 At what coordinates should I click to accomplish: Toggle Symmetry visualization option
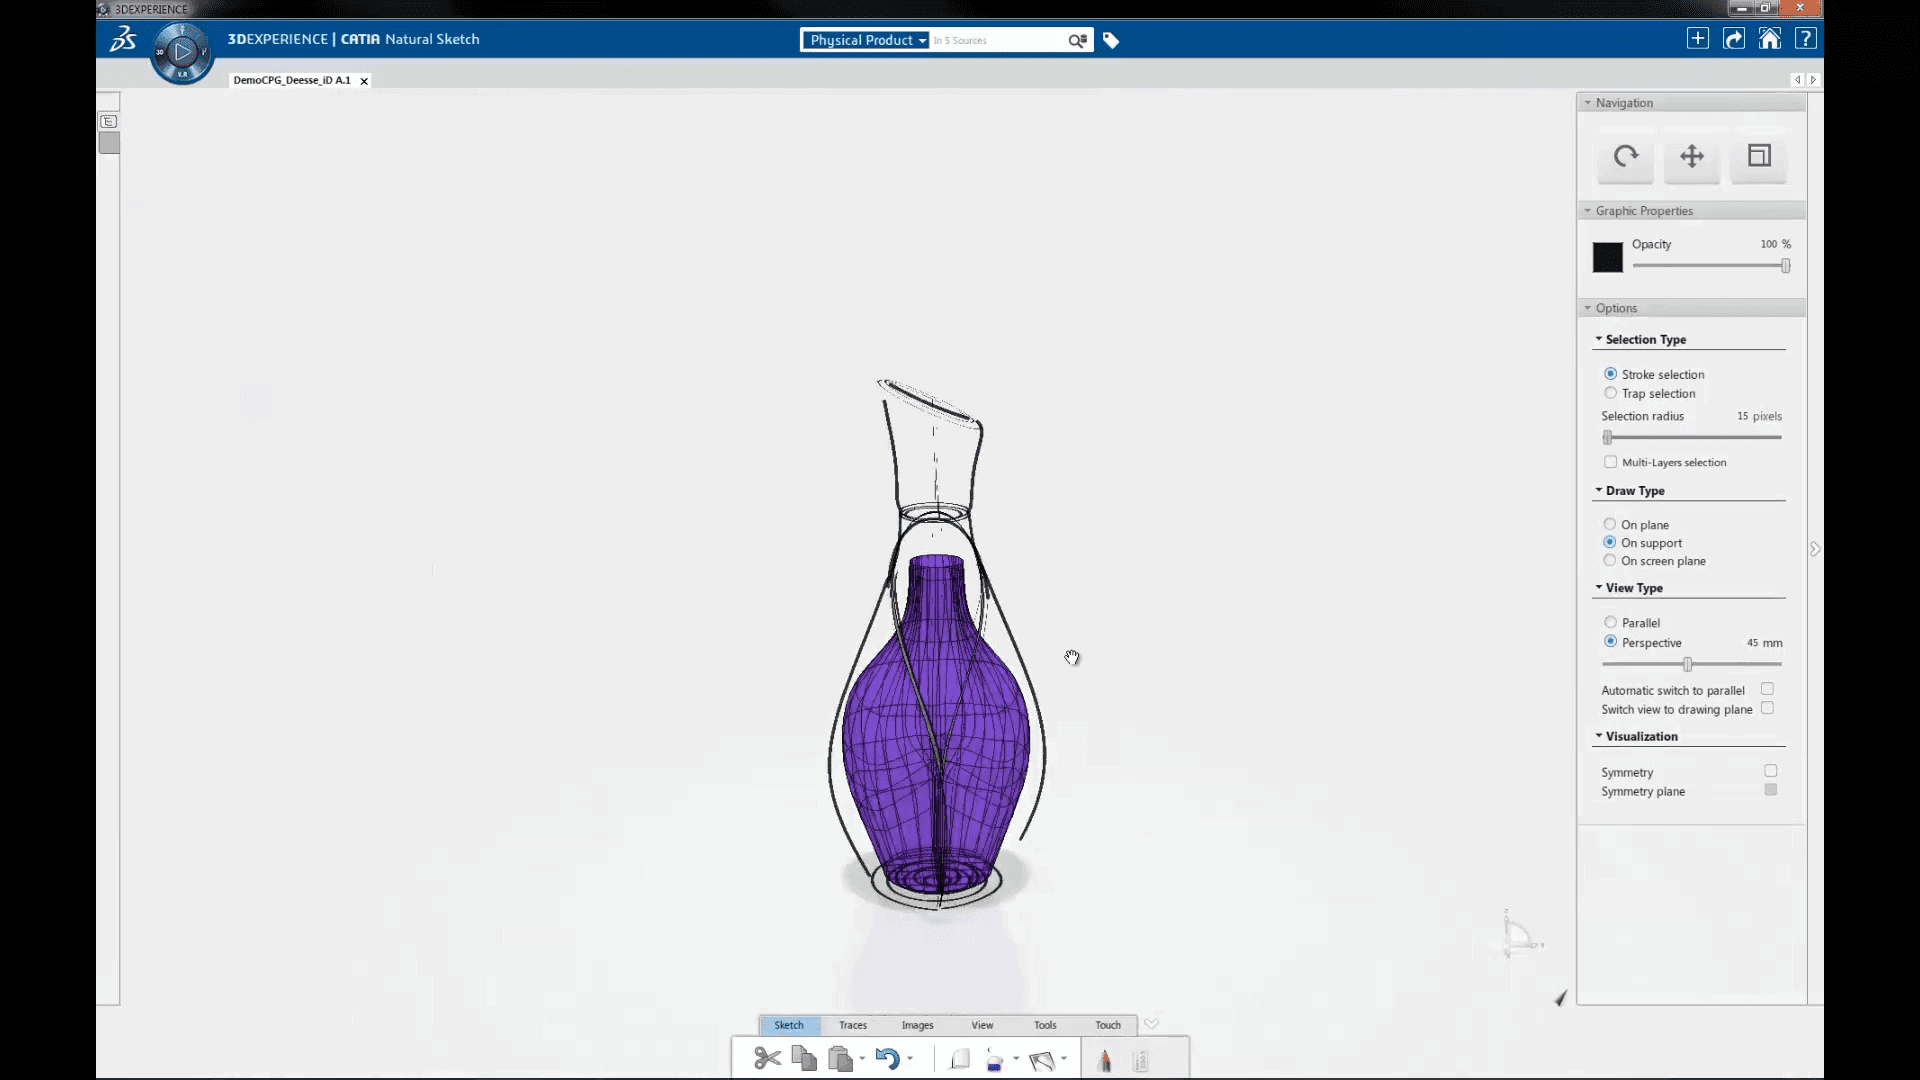1771,770
